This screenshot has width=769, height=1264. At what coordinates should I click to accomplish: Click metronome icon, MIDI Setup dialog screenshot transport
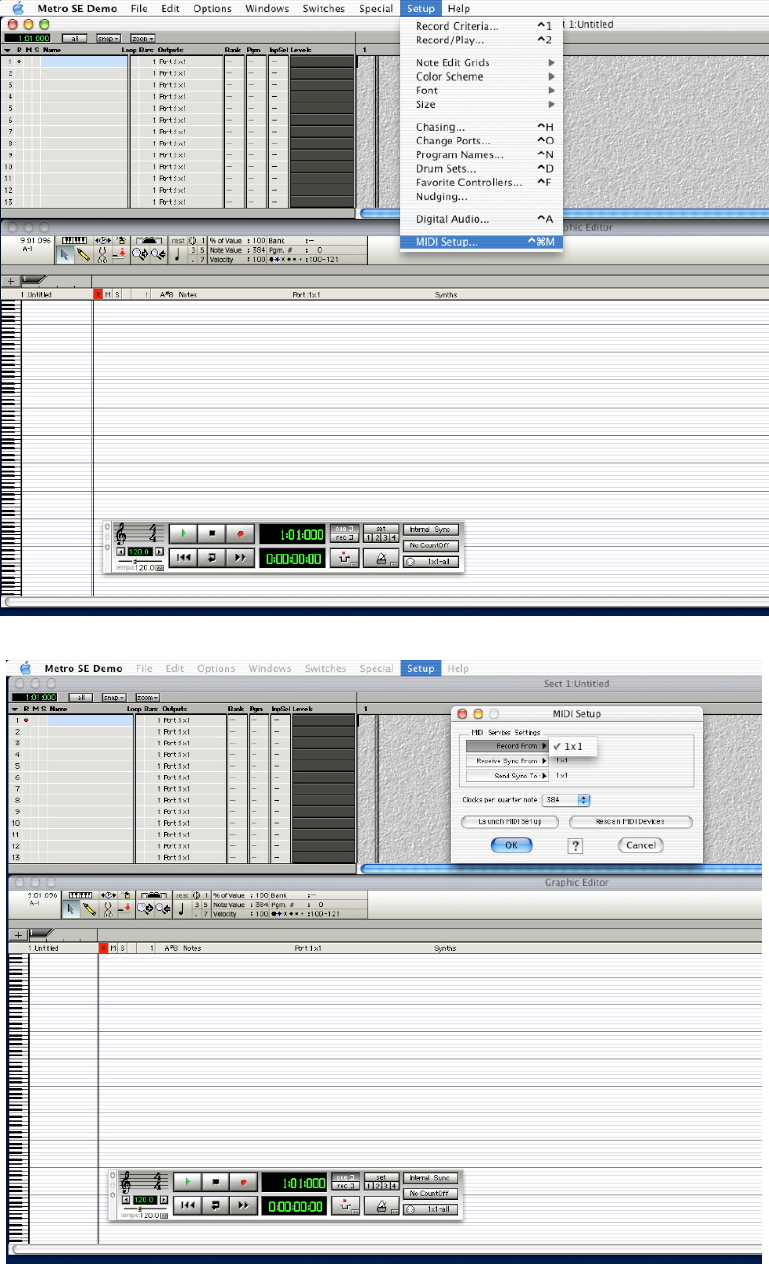(381, 1207)
